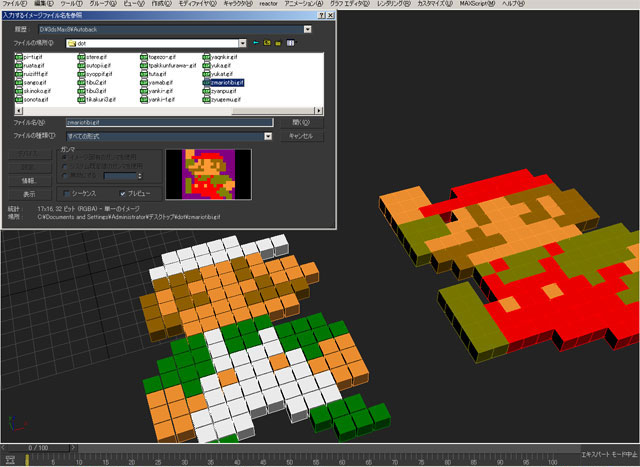The height and width of the screenshot is (467, 640).
Task: Select the third gamma radio option (override)
Action: tap(64, 176)
